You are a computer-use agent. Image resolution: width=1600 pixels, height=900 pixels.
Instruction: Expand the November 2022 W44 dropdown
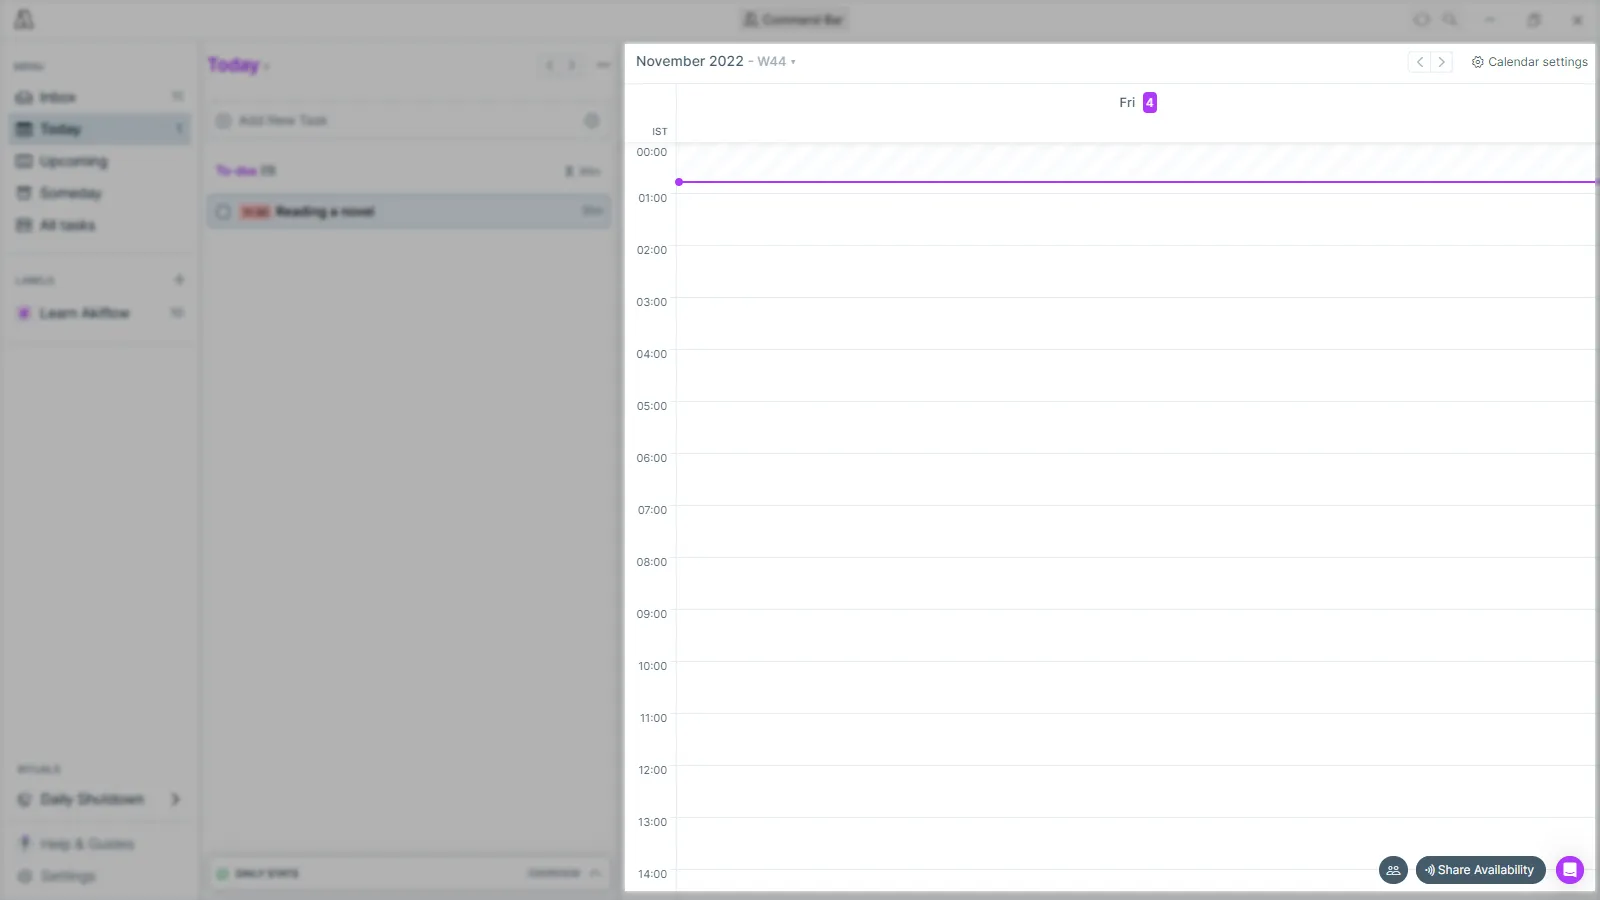coord(716,62)
